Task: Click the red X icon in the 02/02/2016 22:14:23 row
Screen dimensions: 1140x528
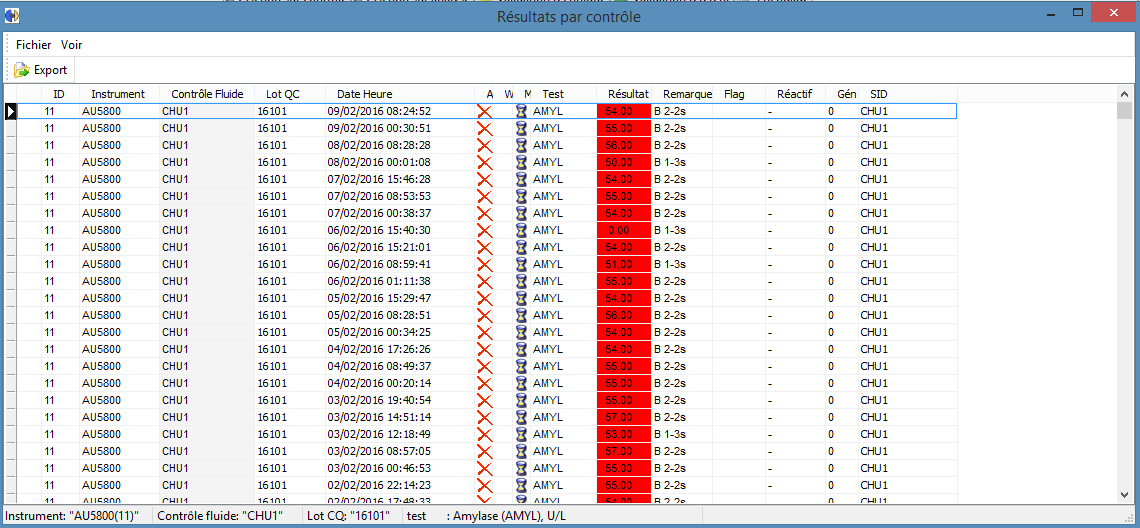Action: [x=484, y=485]
